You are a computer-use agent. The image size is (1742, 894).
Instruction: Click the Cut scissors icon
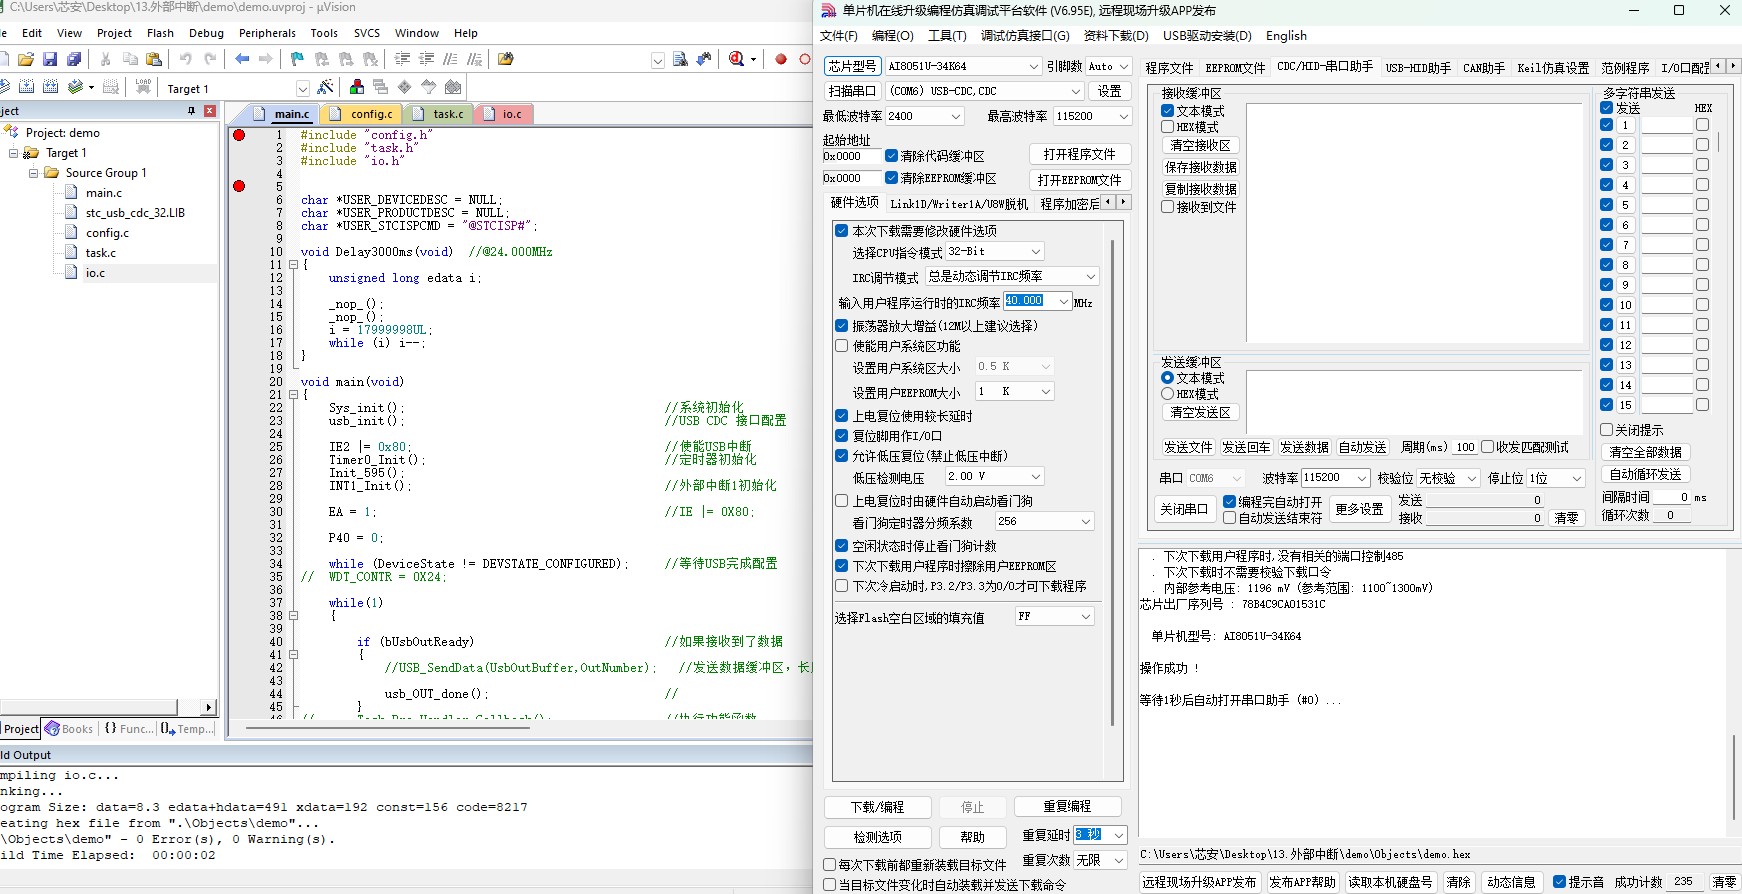tap(105, 59)
